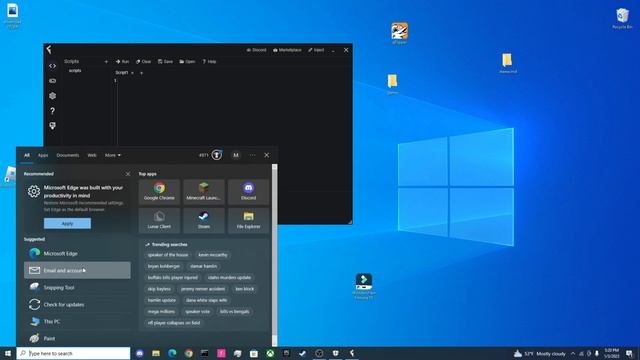Click 'idaho murders update' trending search
The image size is (640, 360).
click(229, 278)
